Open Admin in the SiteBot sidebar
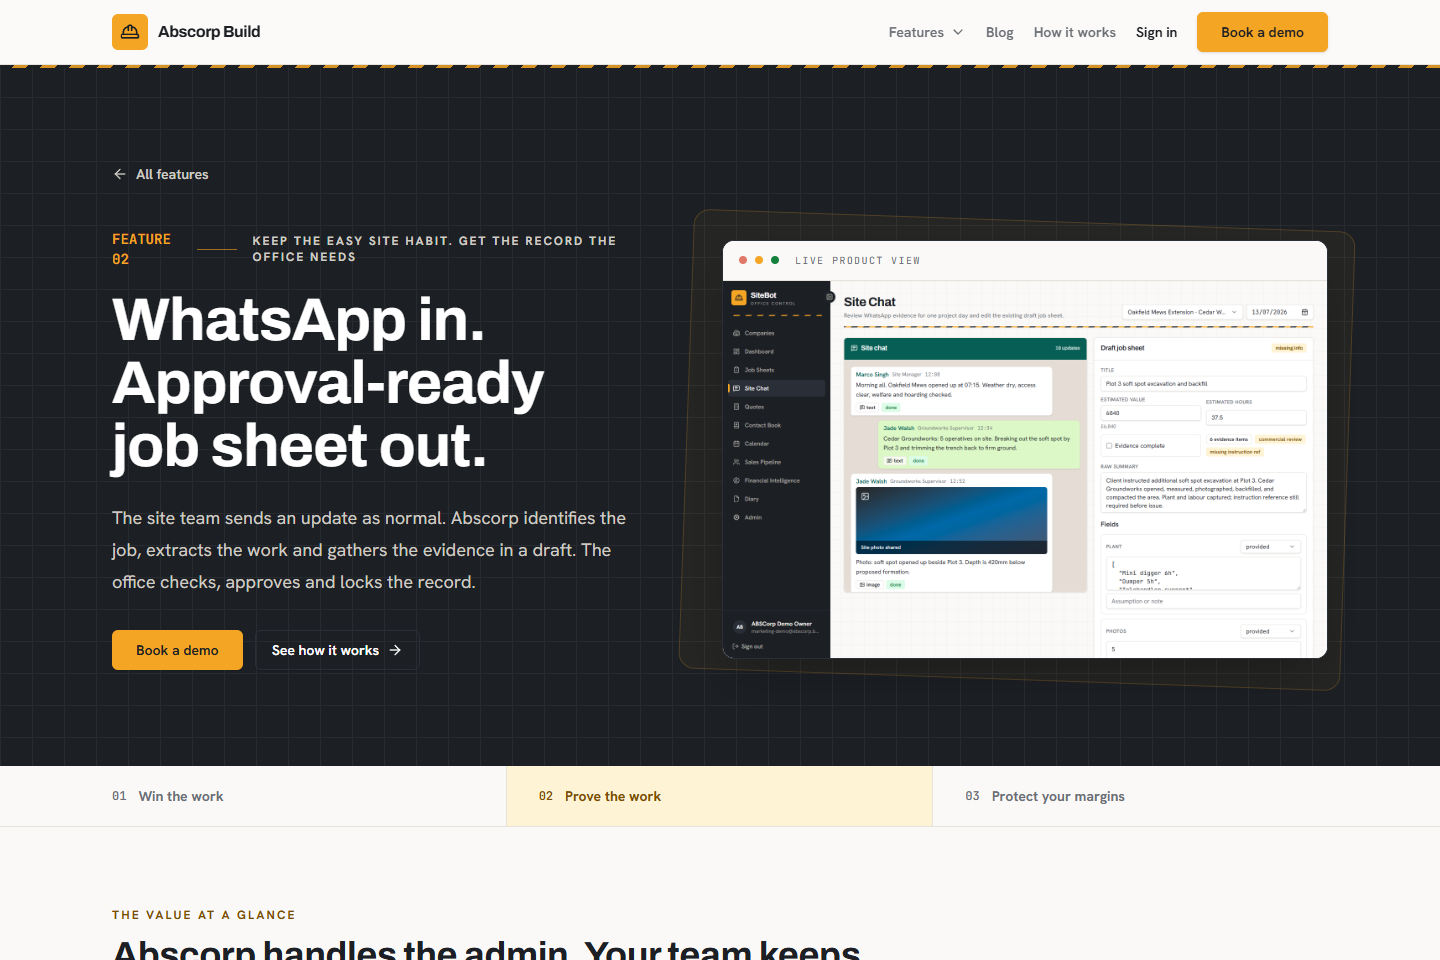This screenshot has height=960, width=1440. coord(777,517)
